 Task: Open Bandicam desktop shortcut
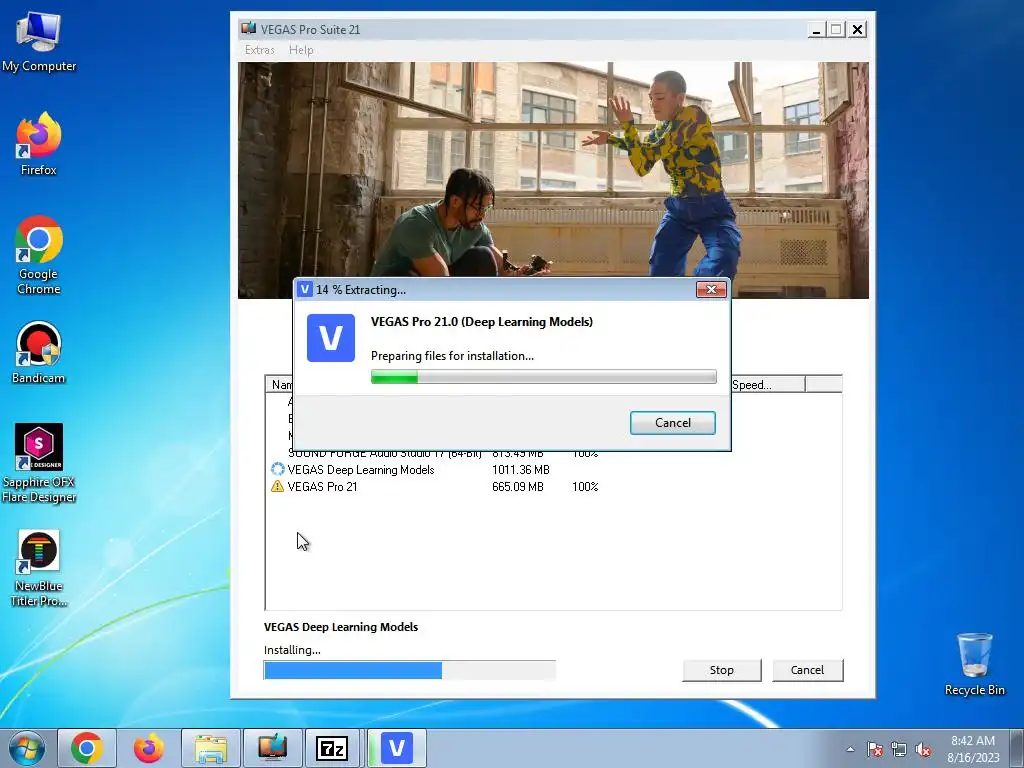39,353
